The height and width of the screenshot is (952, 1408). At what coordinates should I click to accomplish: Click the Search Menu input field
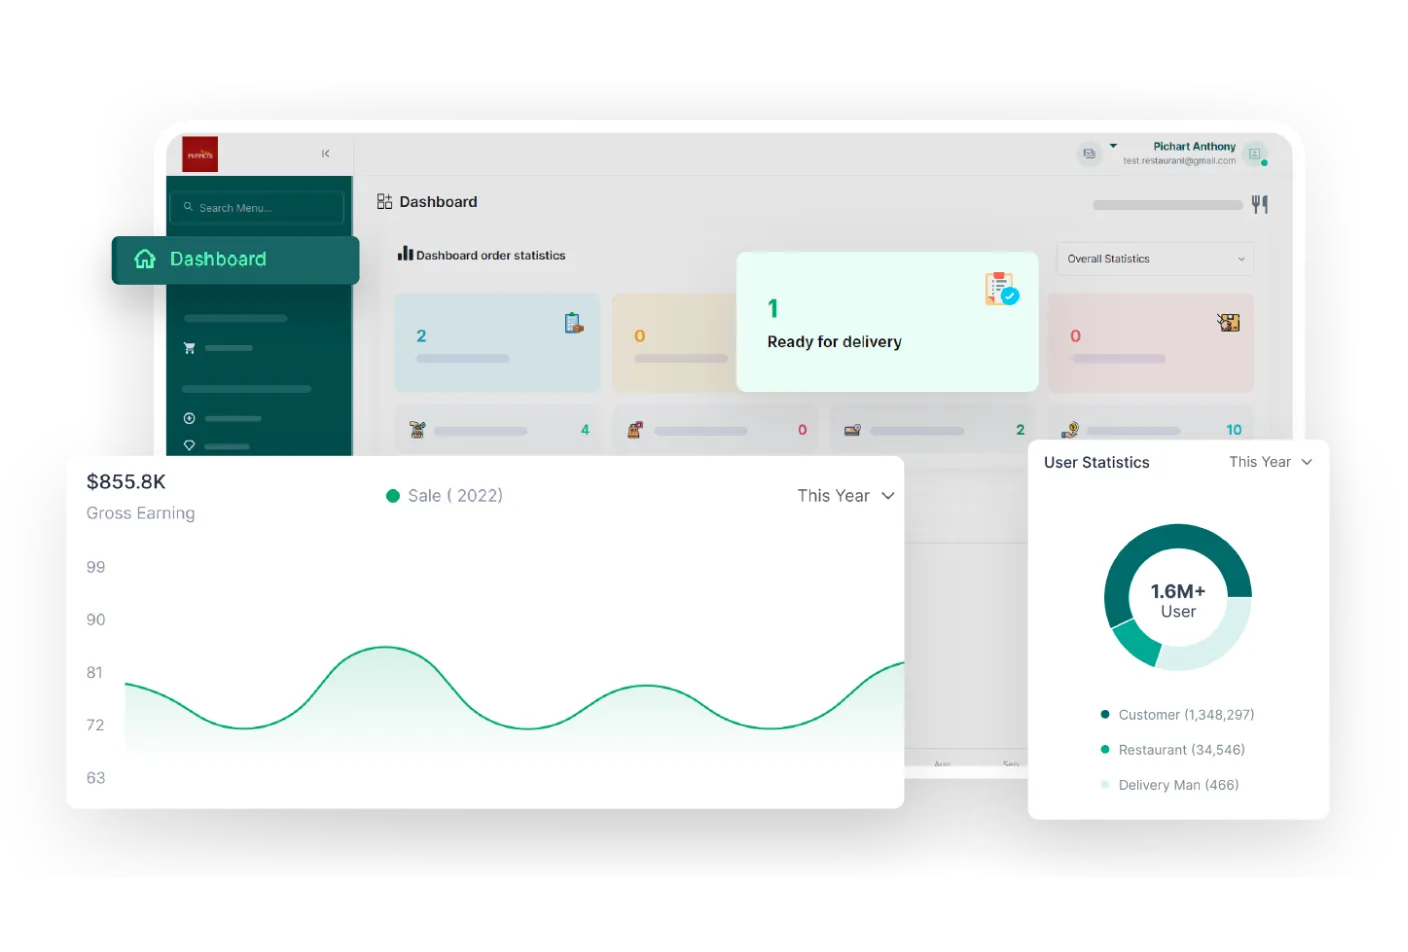click(257, 208)
